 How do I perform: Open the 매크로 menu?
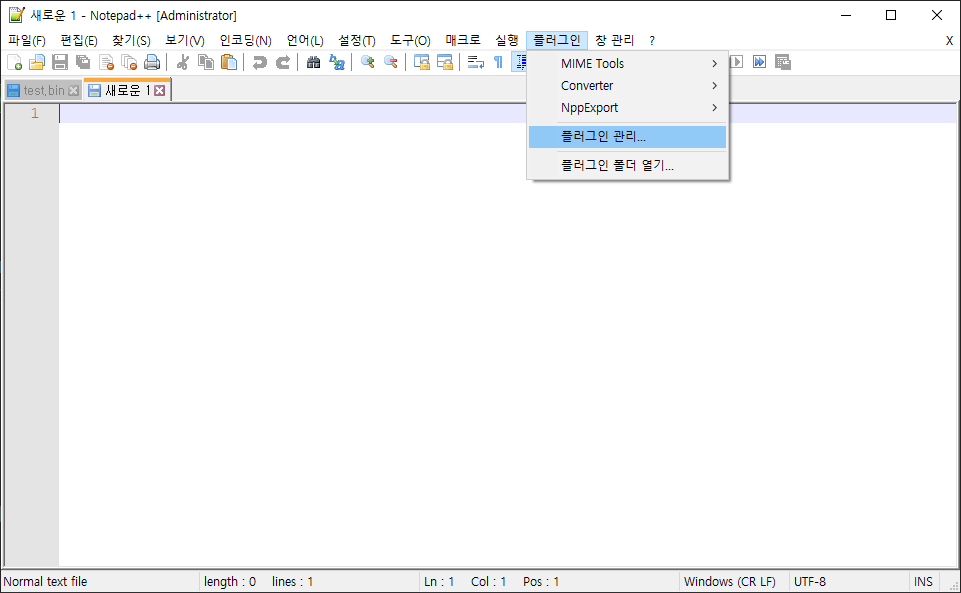[x=463, y=40]
